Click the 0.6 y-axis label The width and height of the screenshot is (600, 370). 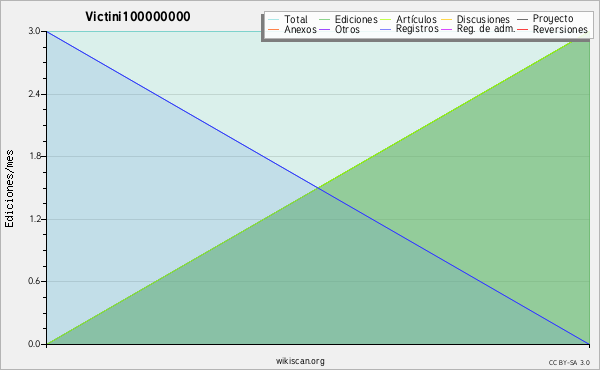pos(34,282)
